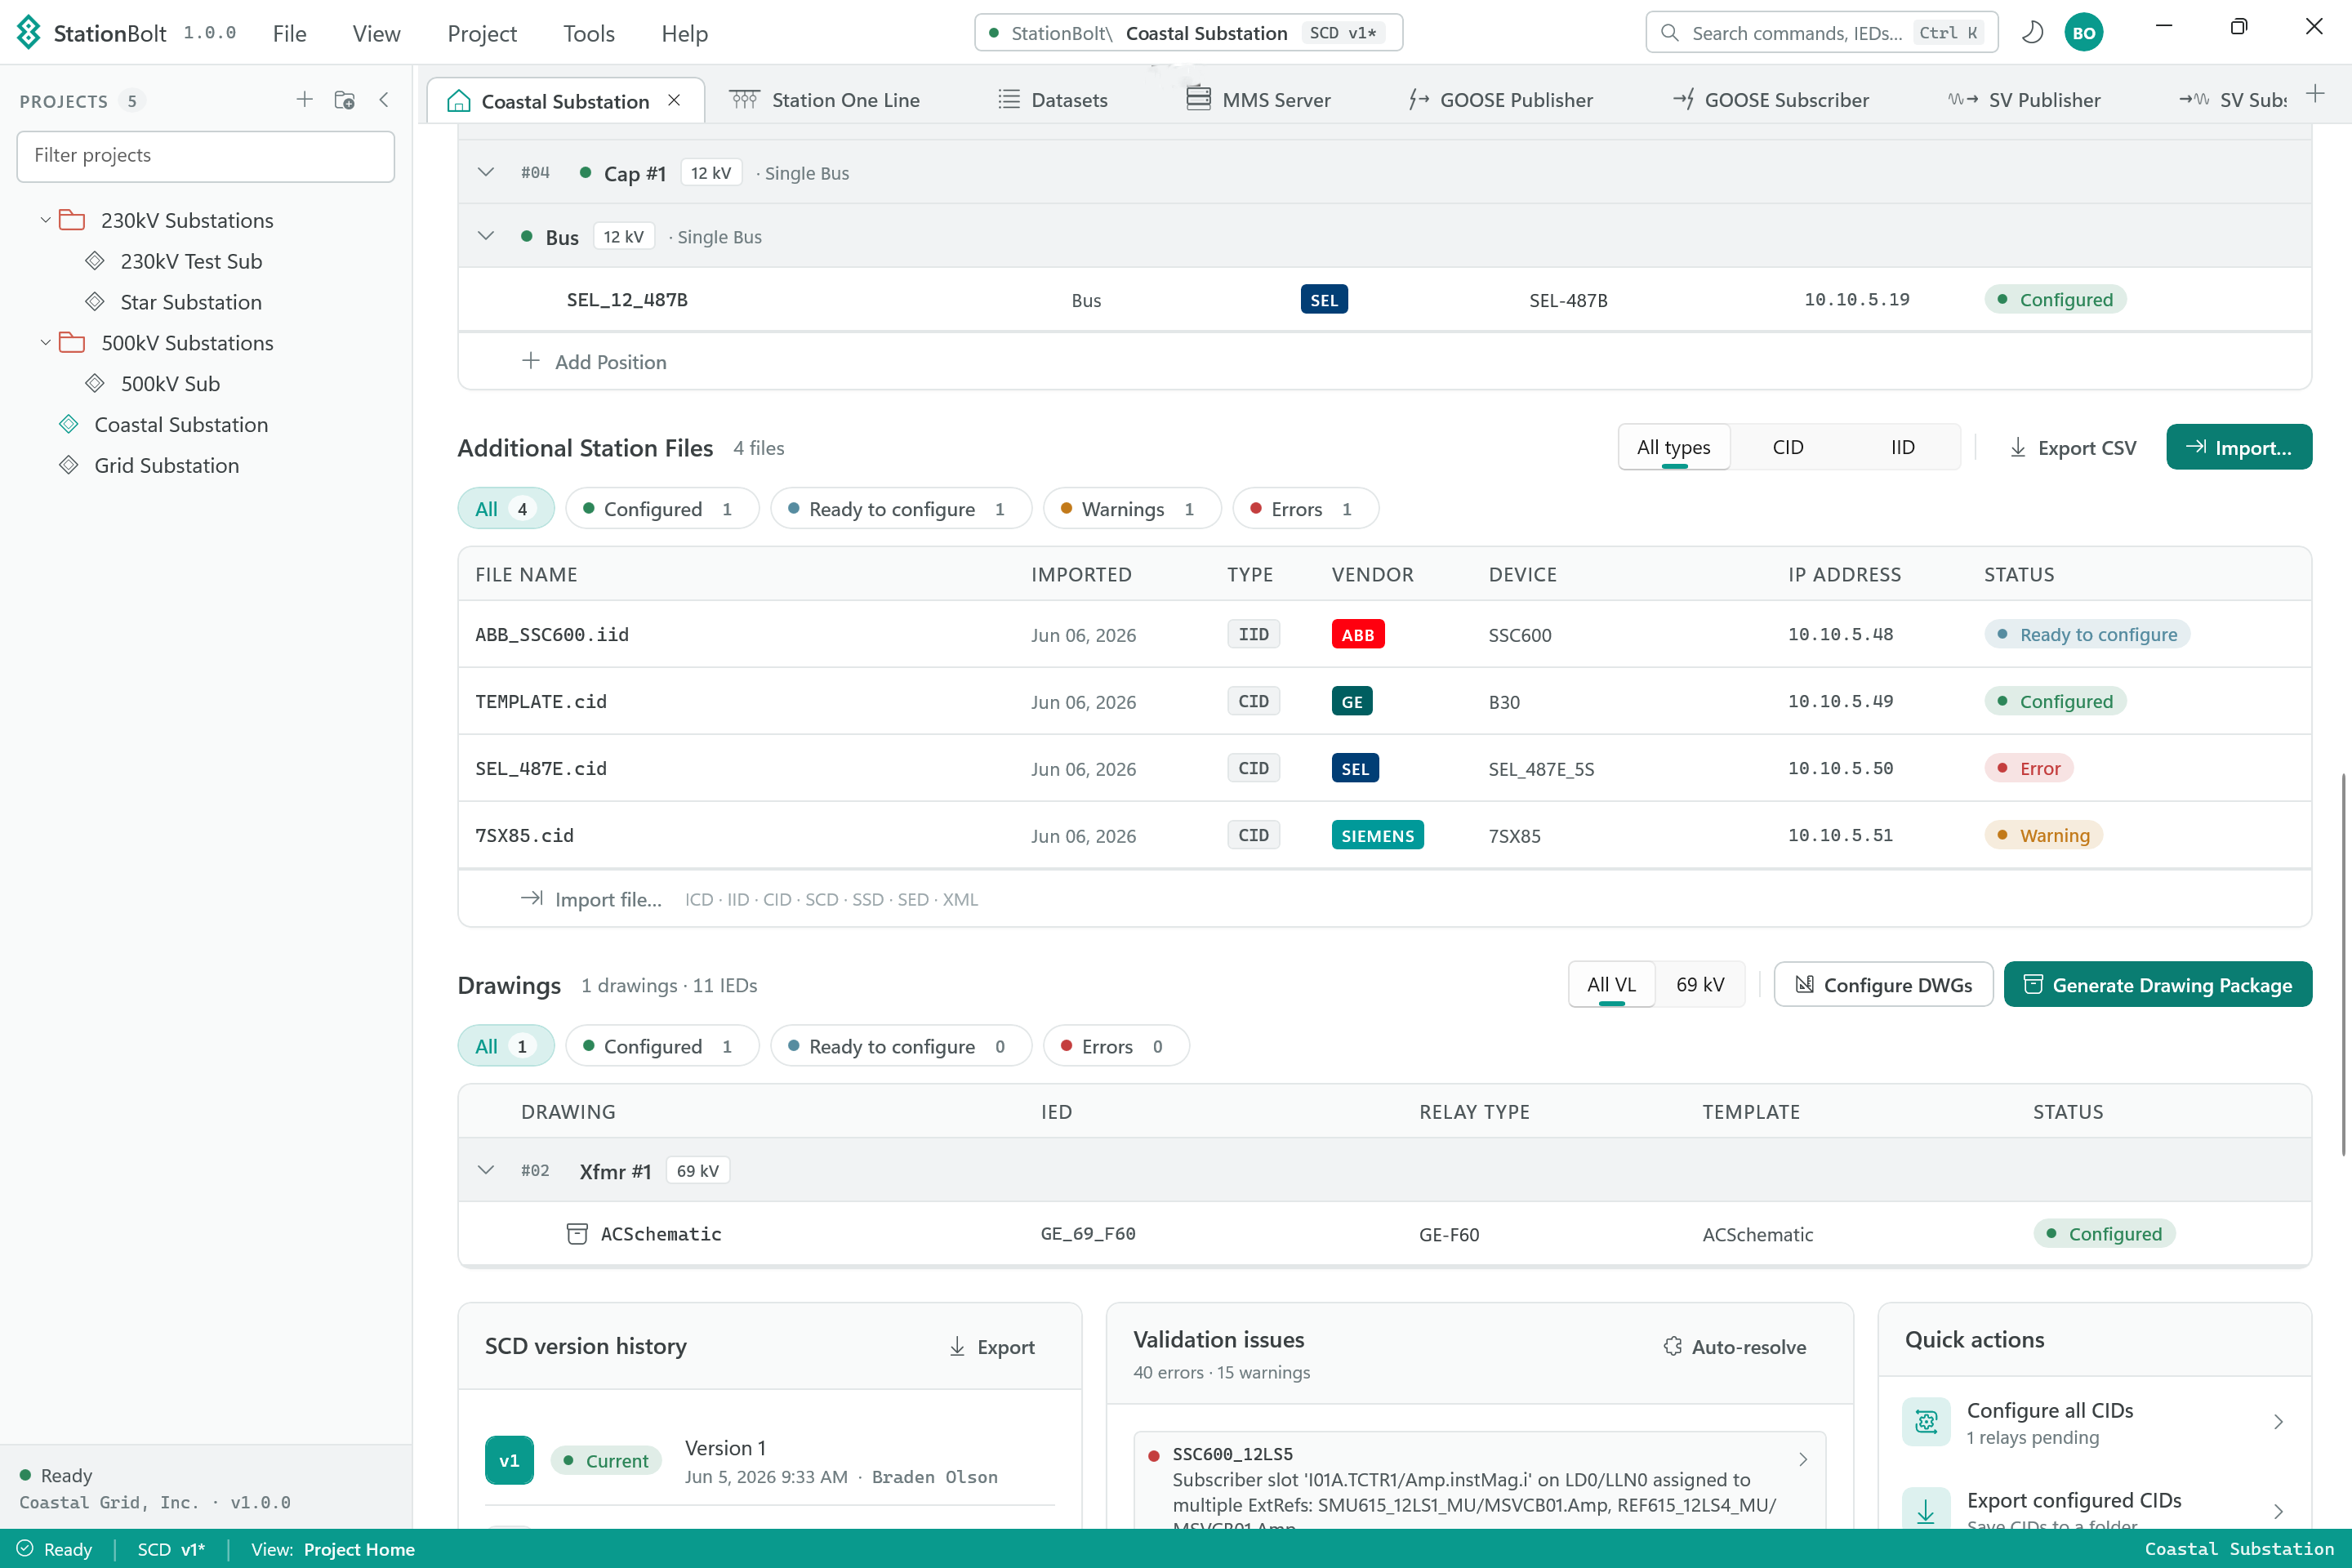Viewport: 2352px width, 1568px height.
Task: Toggle dark mode moon icon
Action: click(2032, 33)
